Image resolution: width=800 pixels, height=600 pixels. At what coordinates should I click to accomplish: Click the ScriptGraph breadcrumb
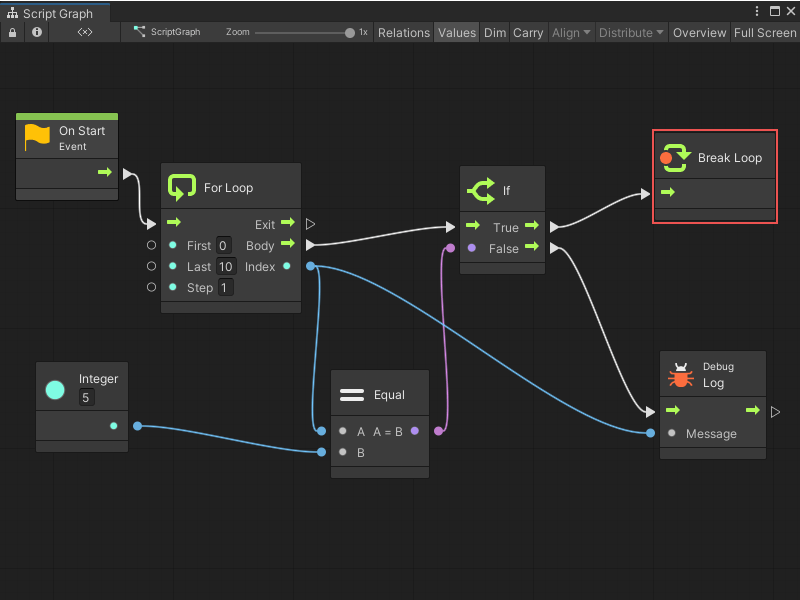point(176,32)
